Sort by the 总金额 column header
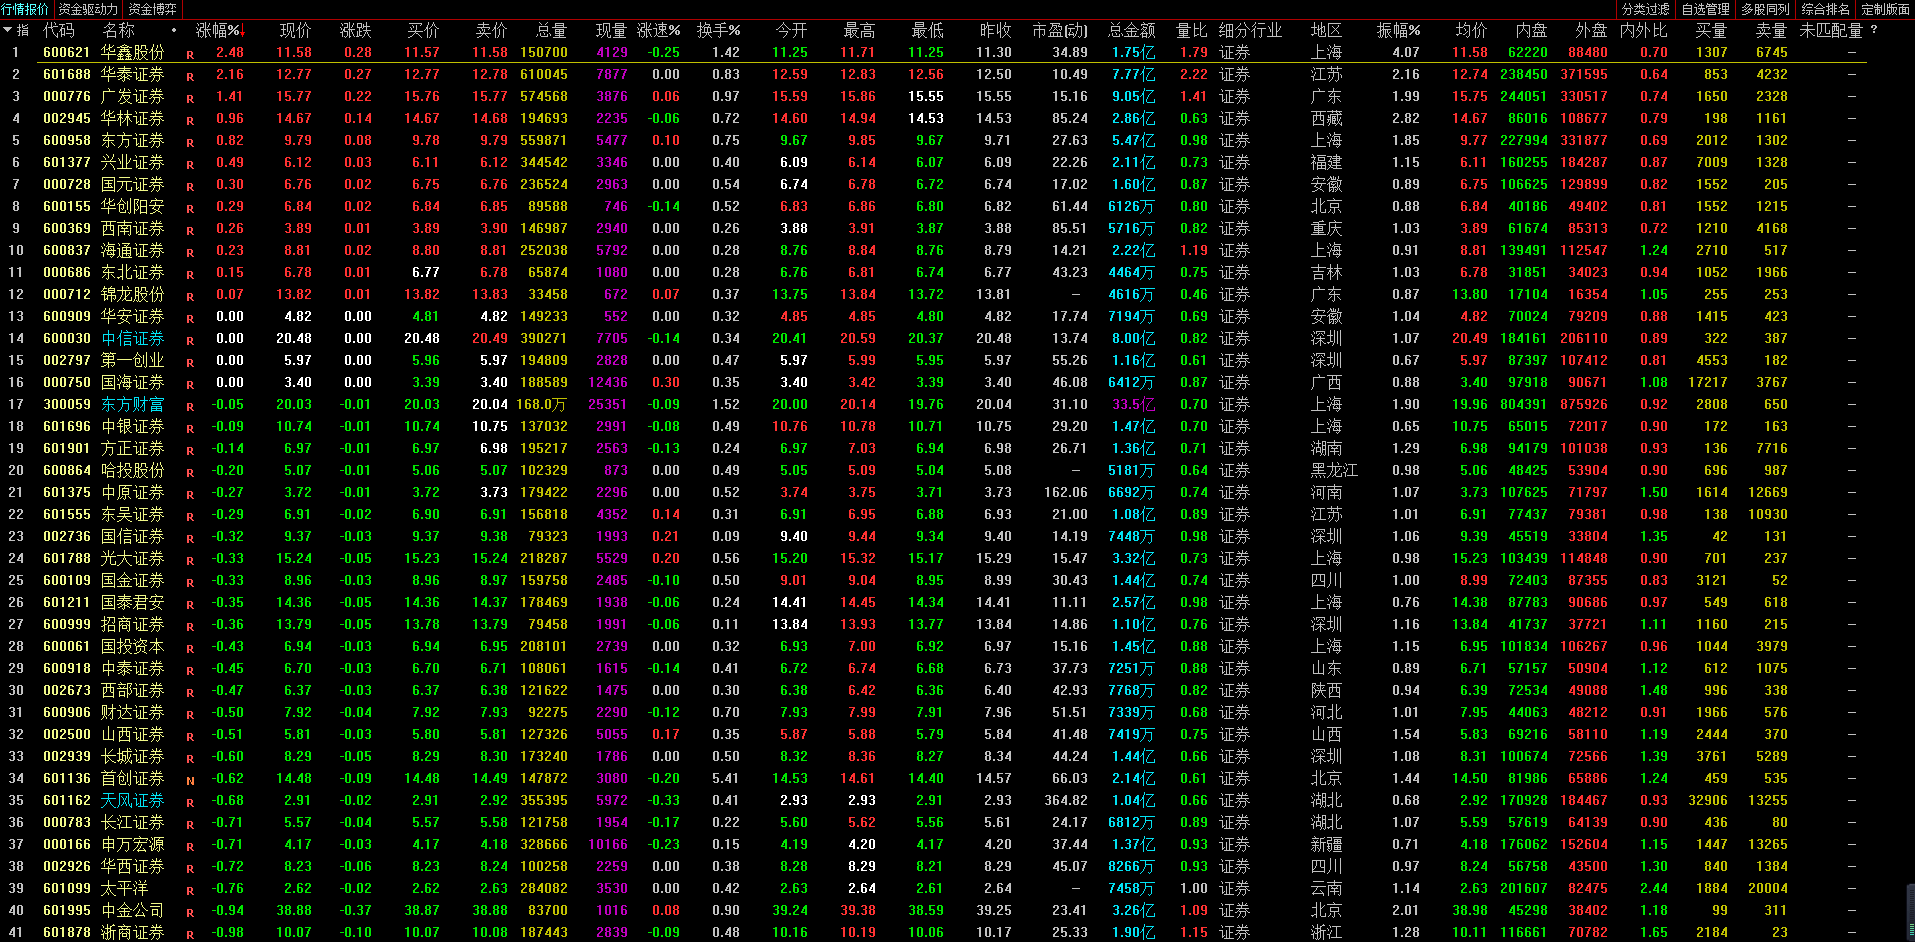 tap(1131, 31)
